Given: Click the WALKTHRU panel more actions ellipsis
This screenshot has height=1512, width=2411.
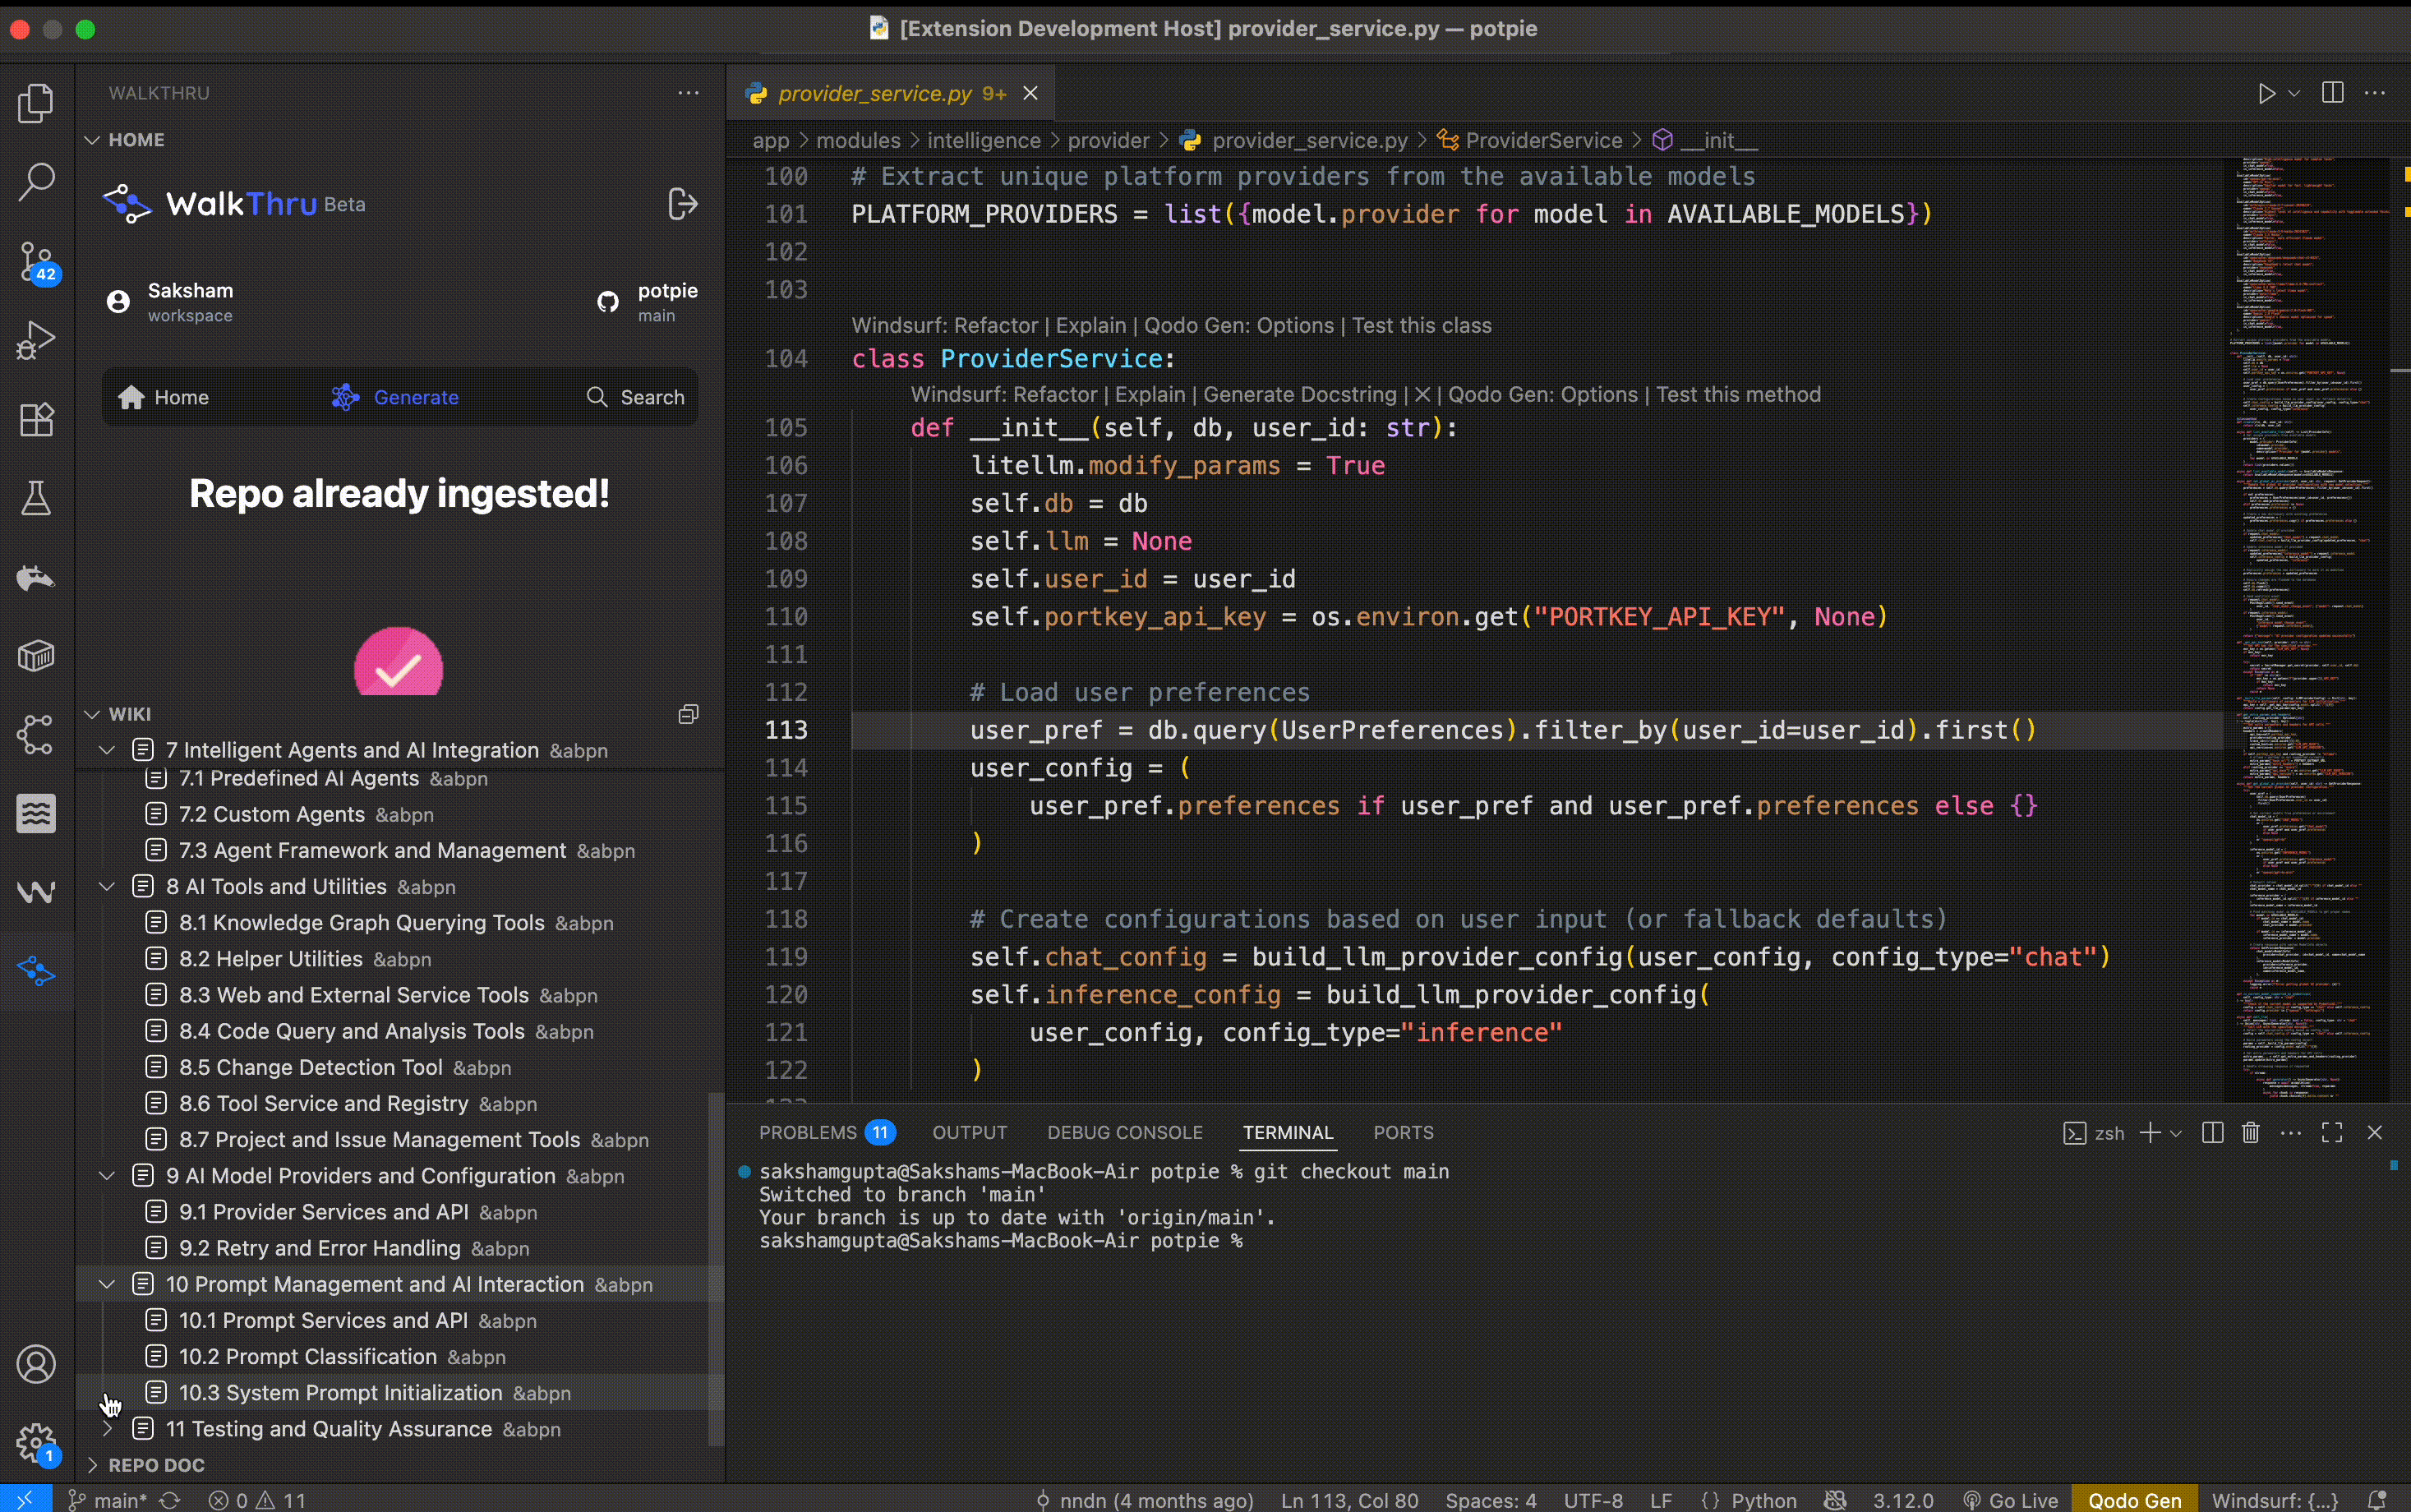Looking at the screenshot, I should (689, 93).
